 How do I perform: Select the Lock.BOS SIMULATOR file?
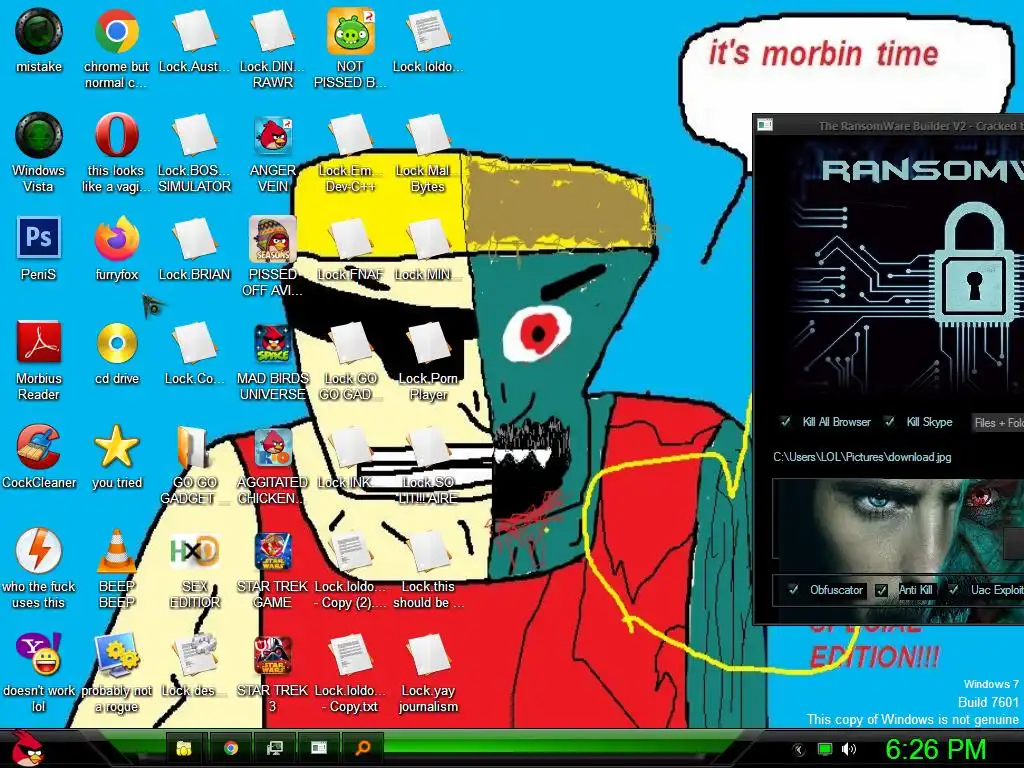[194, 135]
